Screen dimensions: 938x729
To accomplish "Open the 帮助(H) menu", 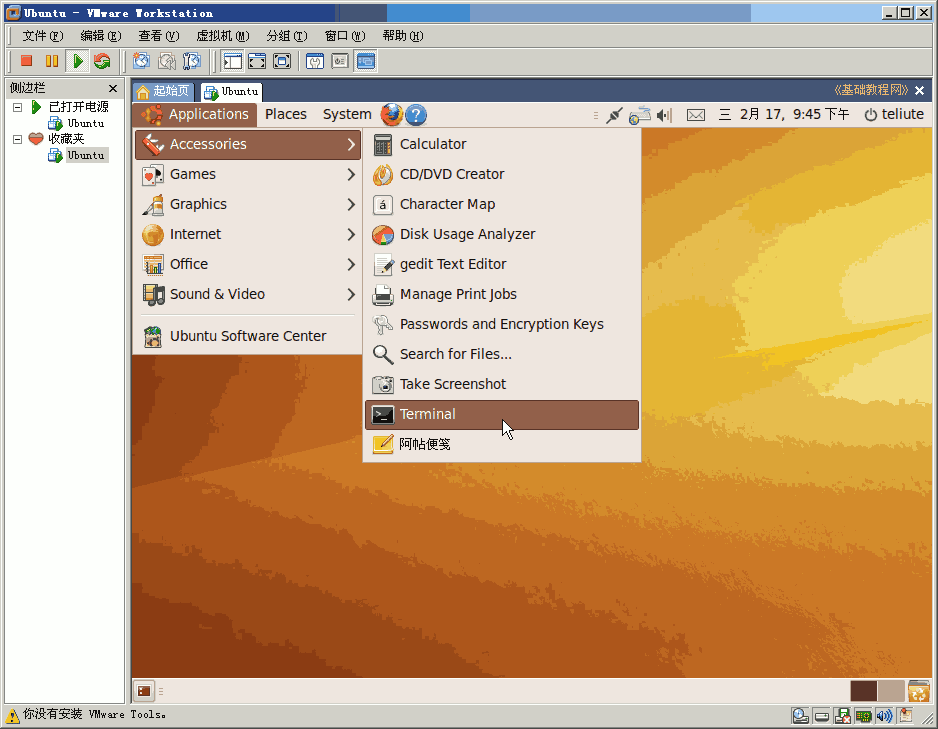I will pyautogui.click(x=403, y=36).
